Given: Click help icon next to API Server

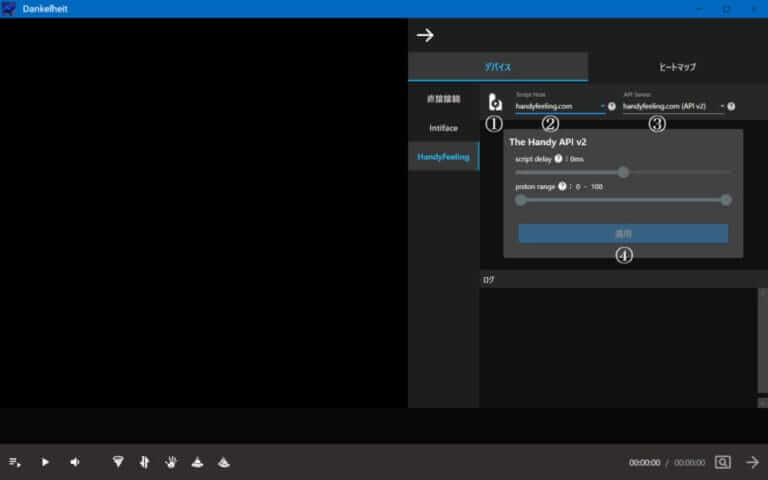Looking at the screenshot, I should pos(731,106).
